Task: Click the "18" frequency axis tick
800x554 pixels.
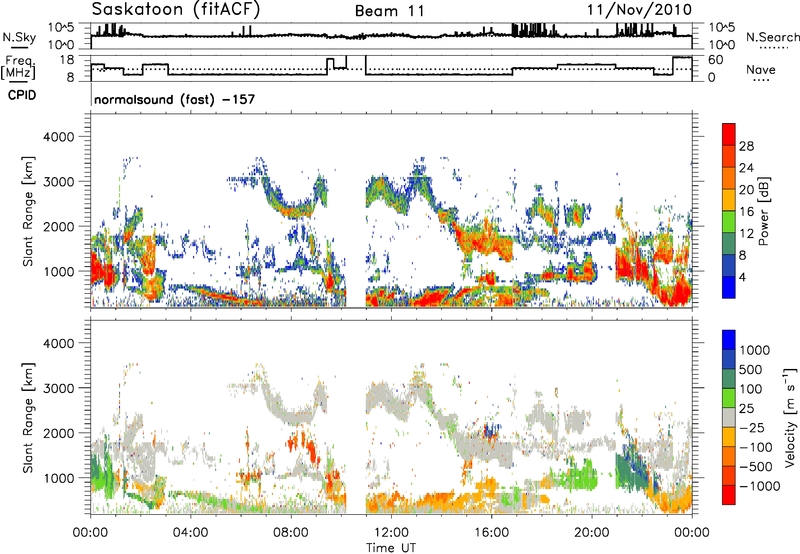Action: click(67, 60)
